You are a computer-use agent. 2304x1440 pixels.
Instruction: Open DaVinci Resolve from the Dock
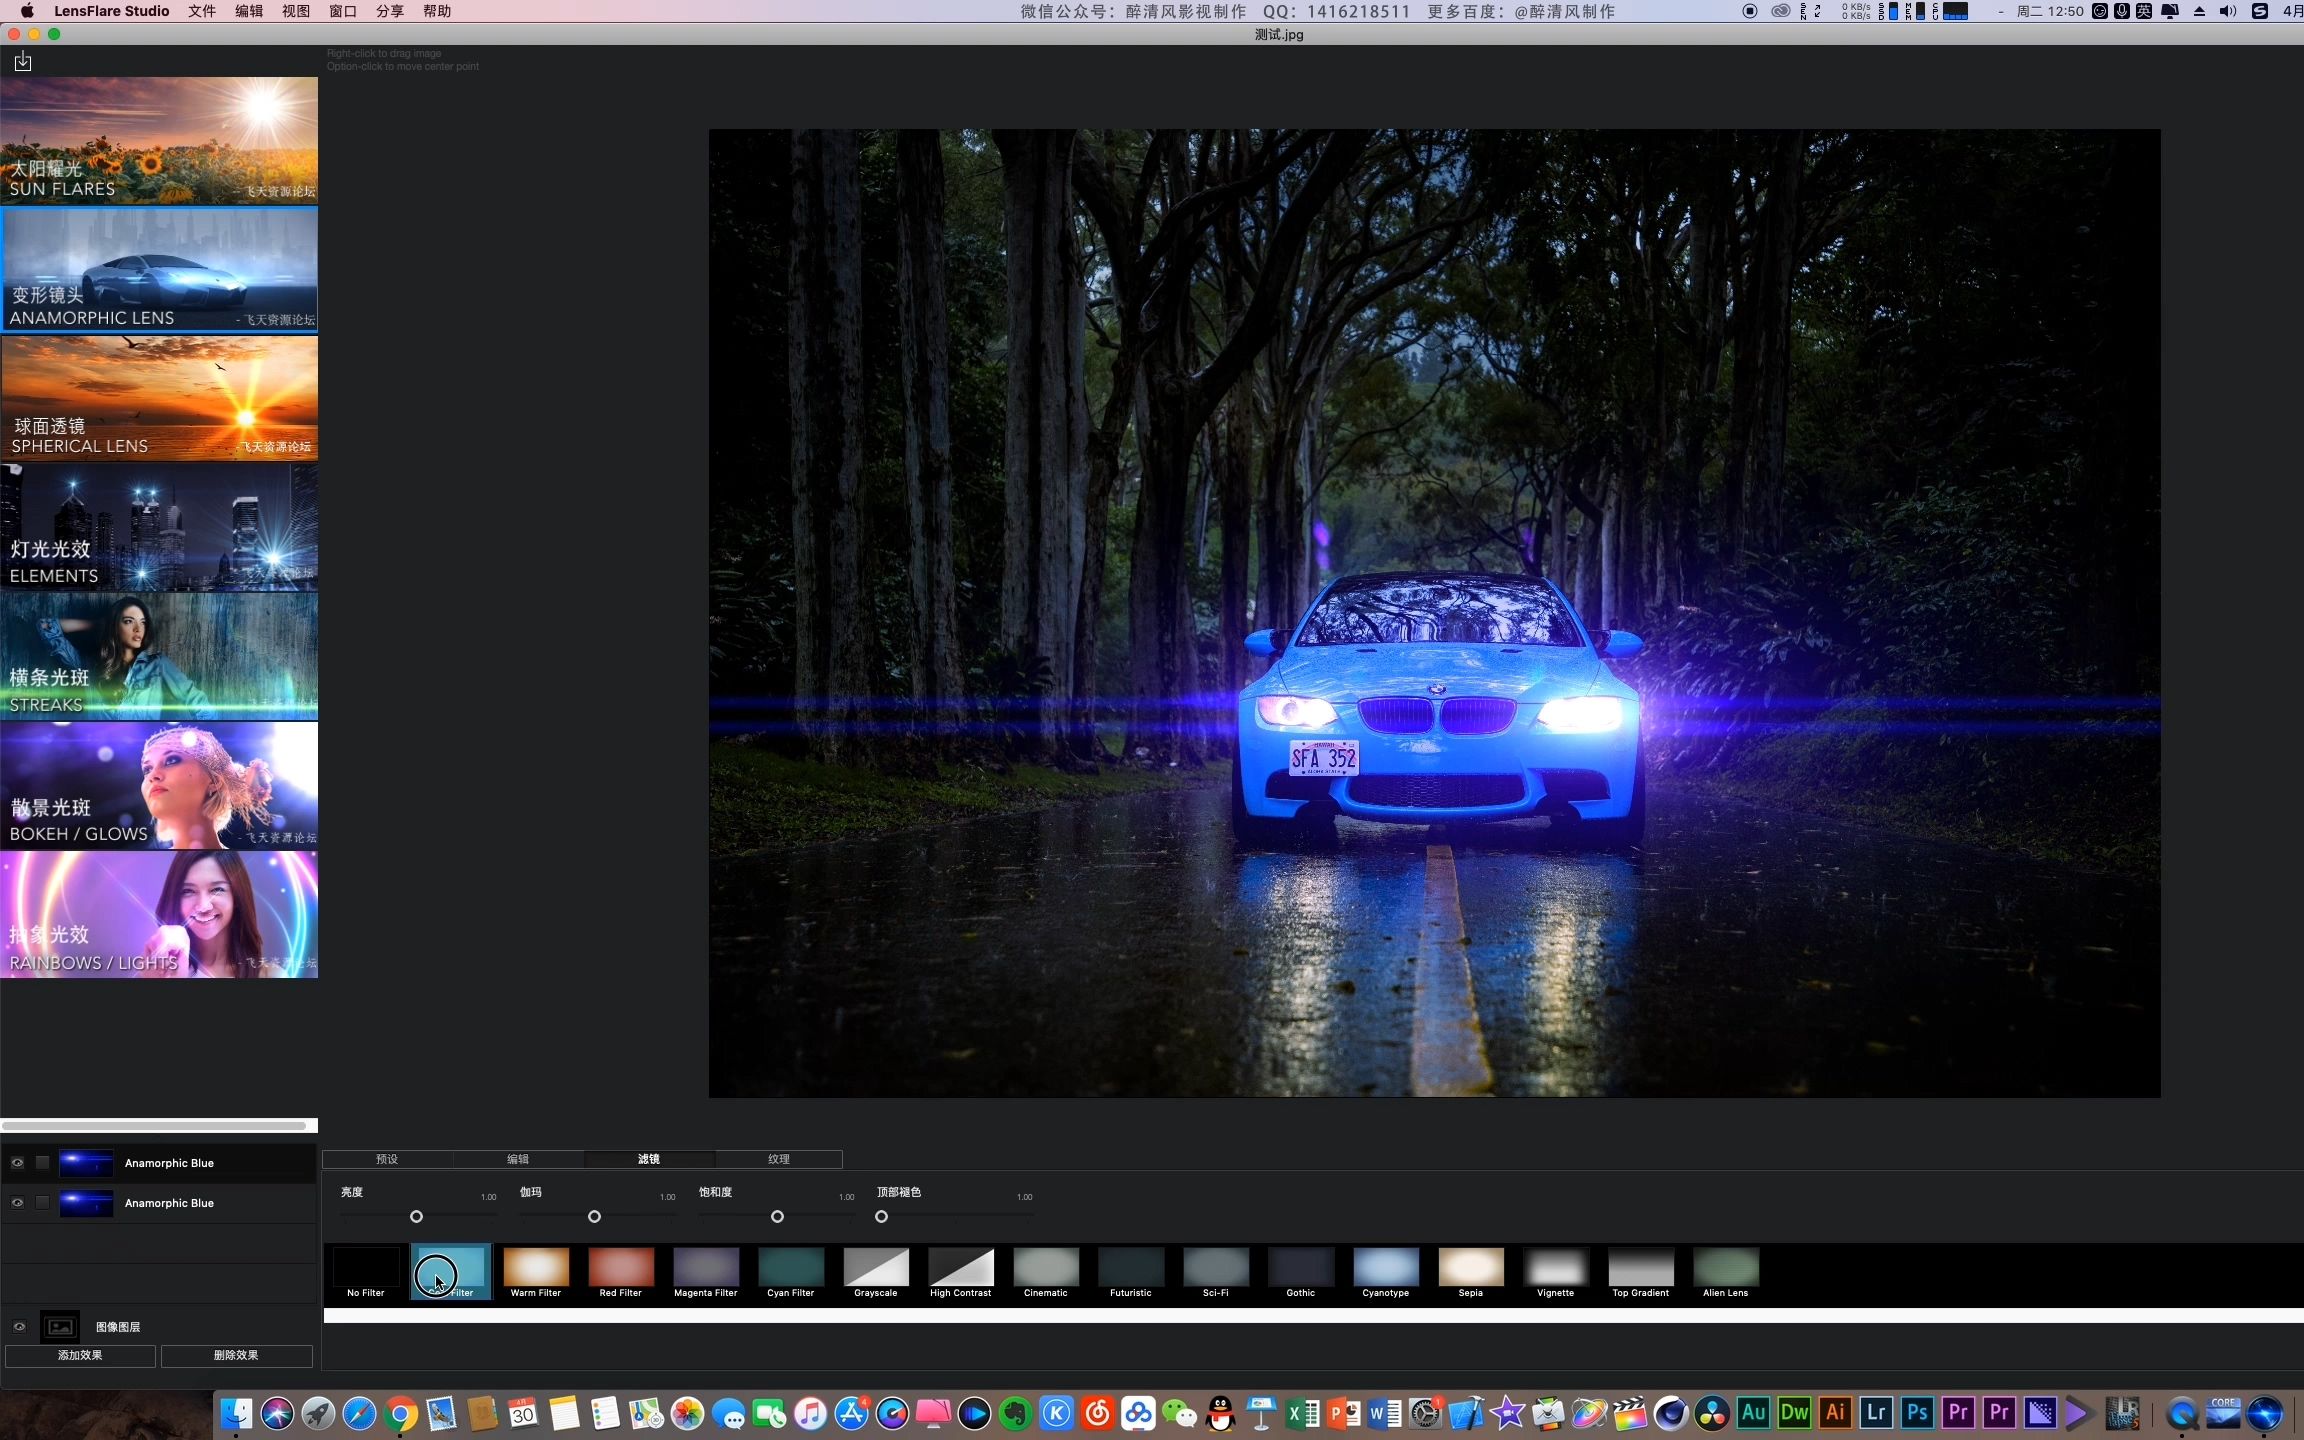[1712, 1414]
